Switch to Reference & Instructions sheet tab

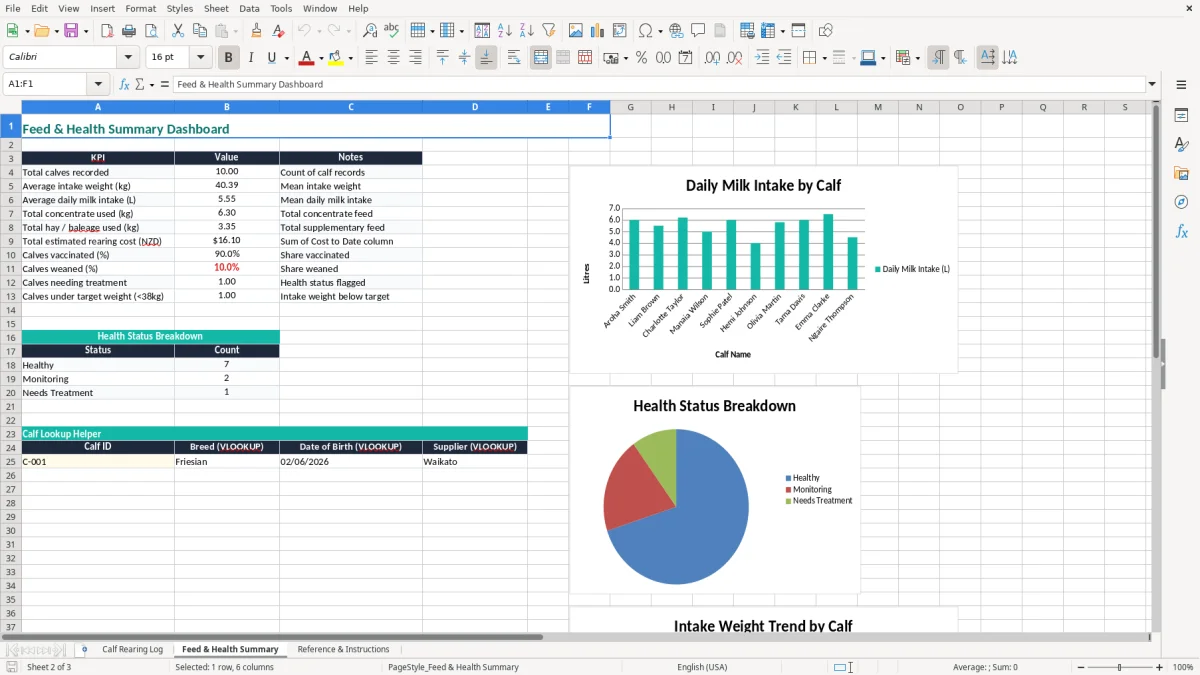coord(343,650)
